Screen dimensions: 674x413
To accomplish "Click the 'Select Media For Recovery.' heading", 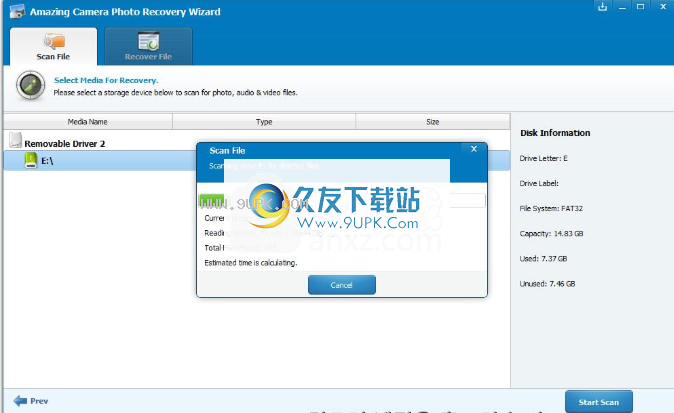I will (106, 80).
